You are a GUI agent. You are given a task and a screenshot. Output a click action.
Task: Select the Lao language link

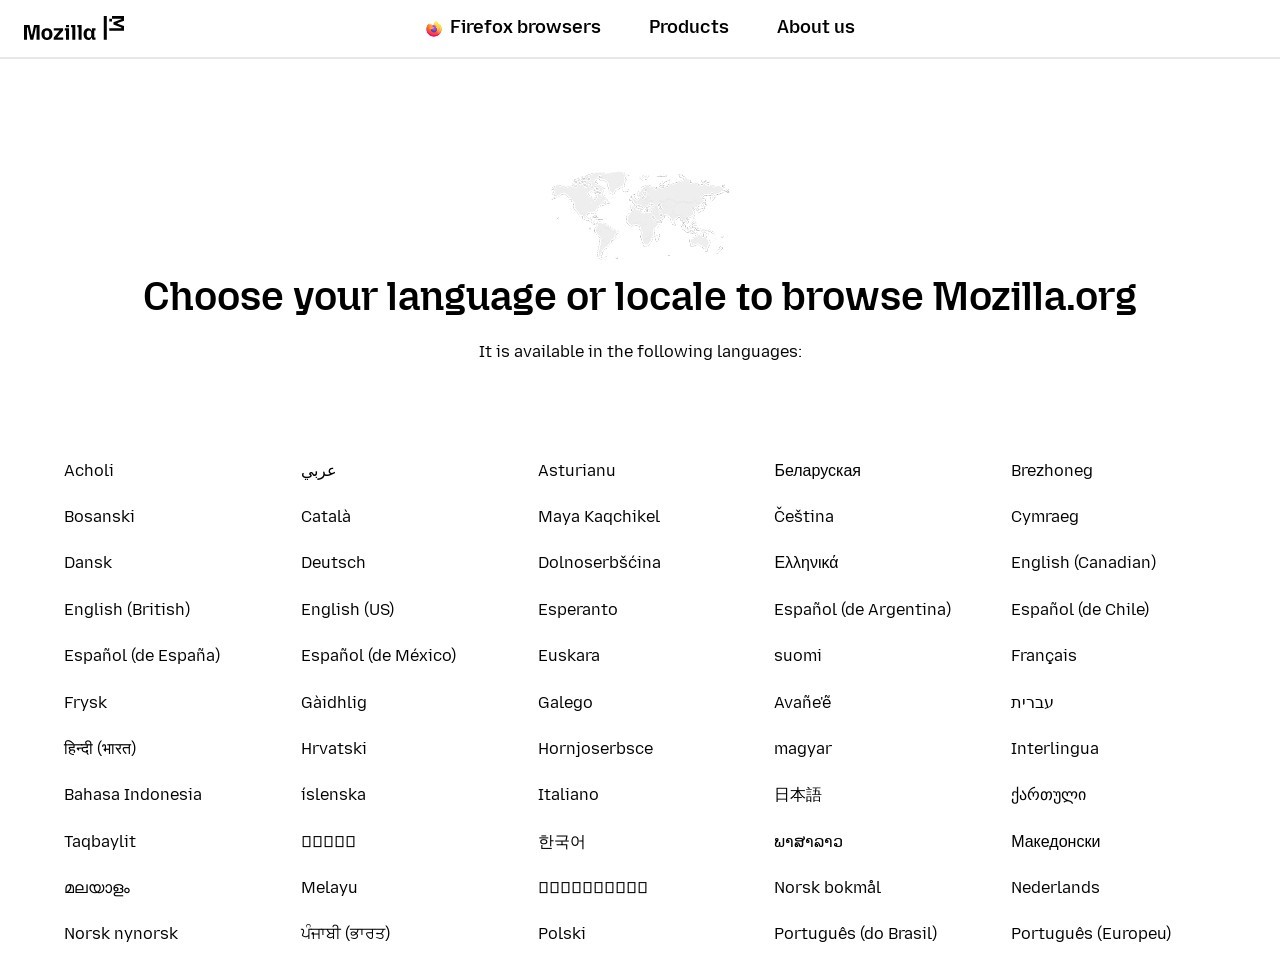tap(808, 841)
